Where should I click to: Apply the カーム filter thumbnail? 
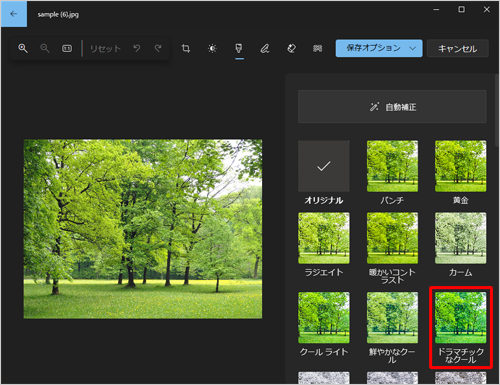pyautogui.click(x=460, y=238)
